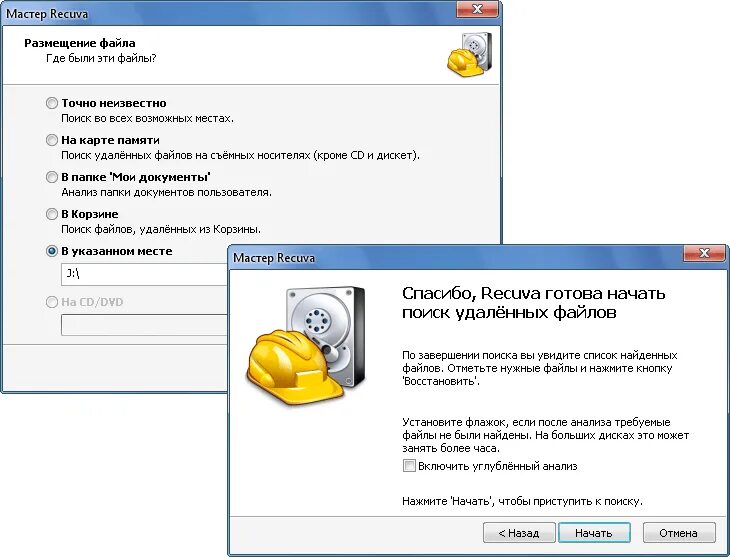This screenshot has height=557, width=730.
Task: Click 'Анализ папки документов пользователя.' text
Action: (x=167, y=192)
